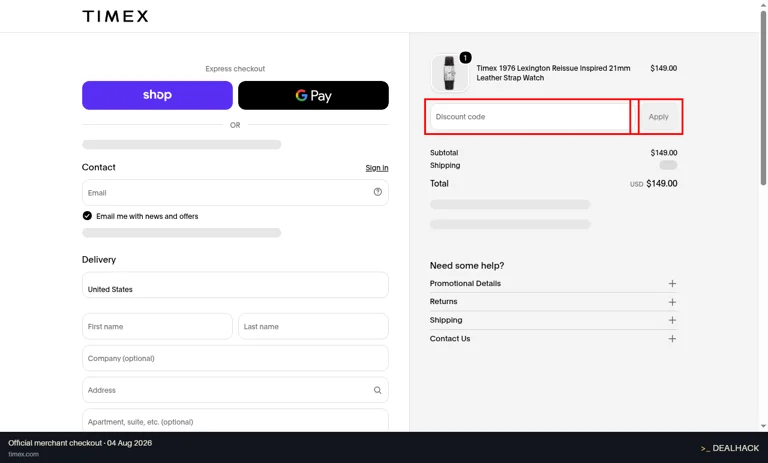Click the Timex logo in the header
768x463 pixels.
point(115,16)
